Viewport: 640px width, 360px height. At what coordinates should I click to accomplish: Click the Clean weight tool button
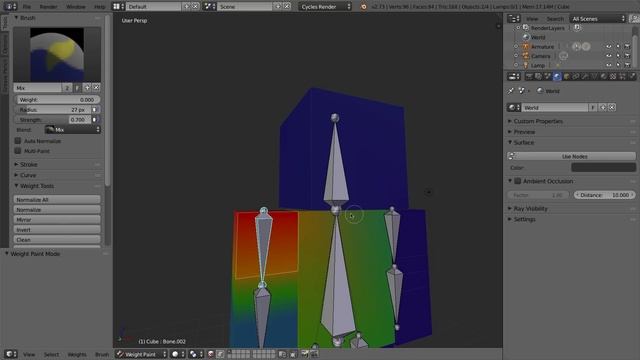coord(57,240)
